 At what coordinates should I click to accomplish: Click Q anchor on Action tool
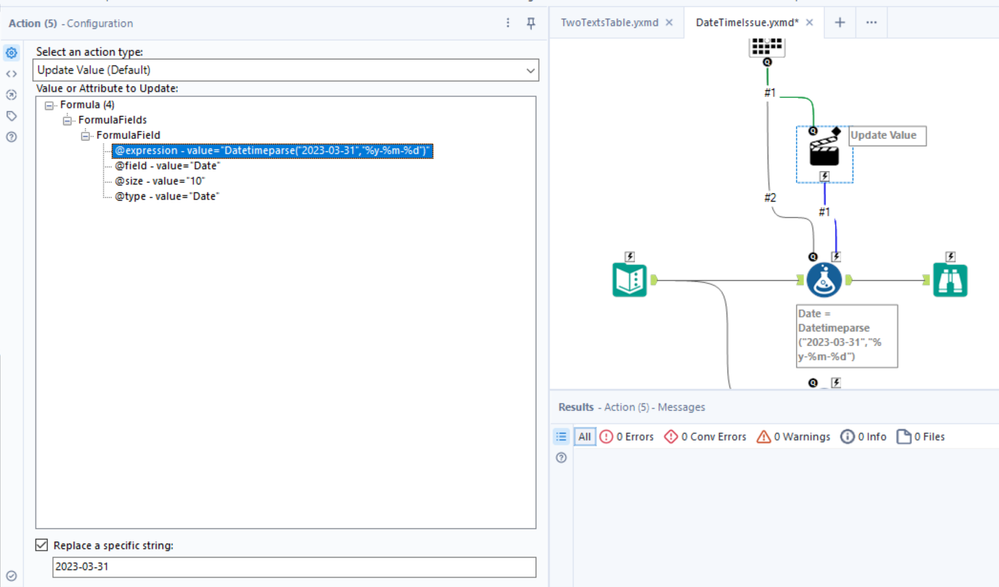coord(813,131)
